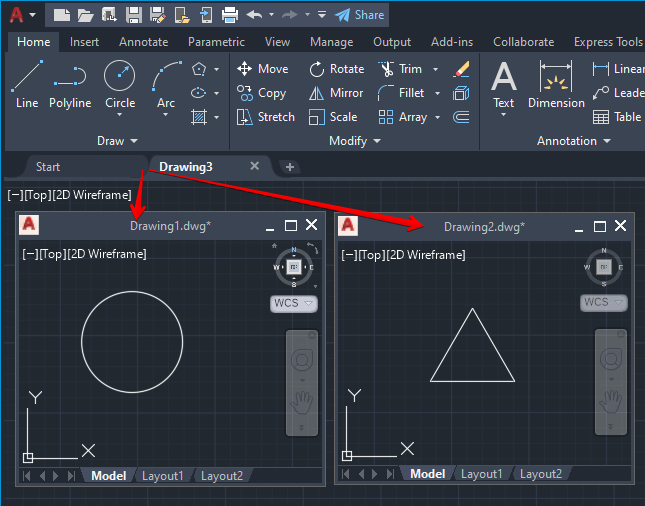Click the Polygon tool icon

(199, 69)
